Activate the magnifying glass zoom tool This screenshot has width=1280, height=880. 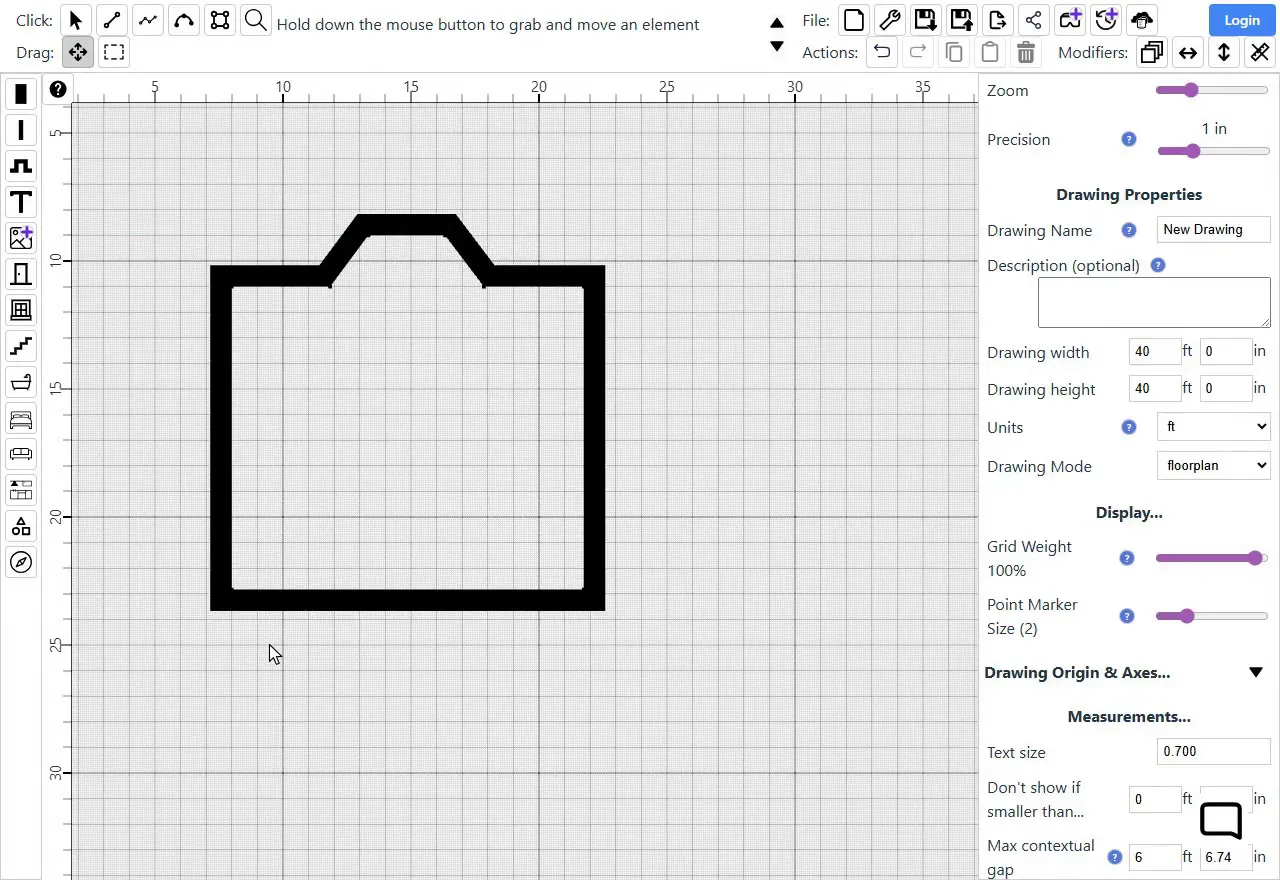[x=256, y=20]
